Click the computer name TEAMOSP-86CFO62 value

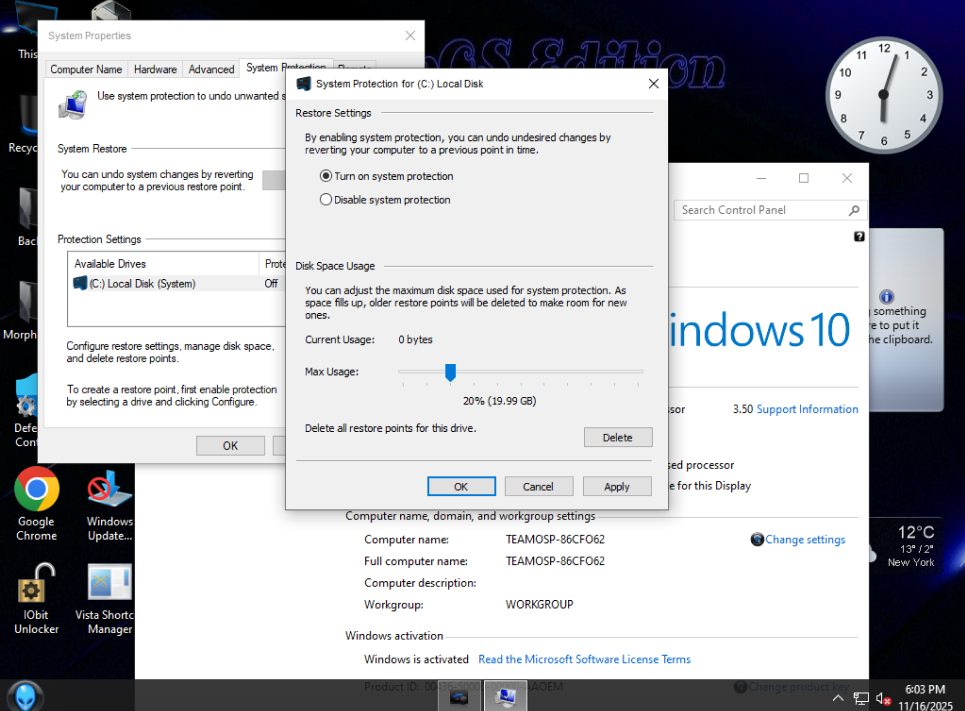click(555, 539)
